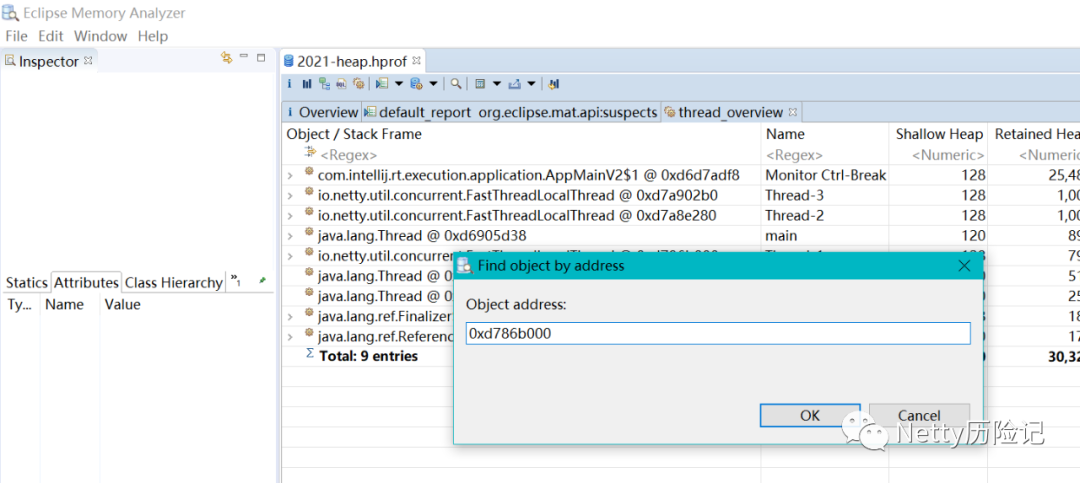Close the Find object by address dialog
The image size is (1080, 483).
pos(964,265)
